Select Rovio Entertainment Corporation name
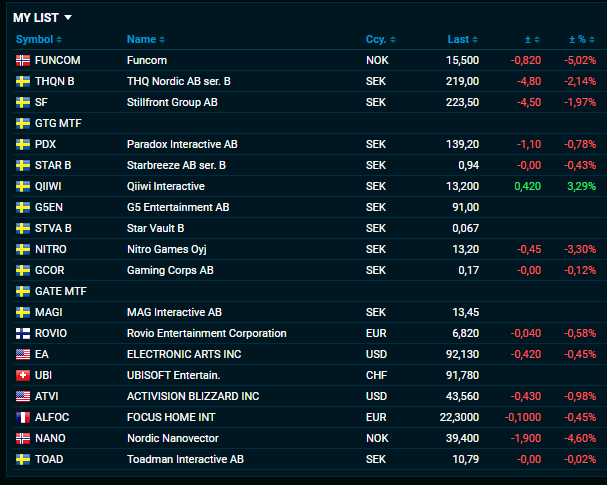The width and height of the screenshot is (607, 485). click(207, 333)
